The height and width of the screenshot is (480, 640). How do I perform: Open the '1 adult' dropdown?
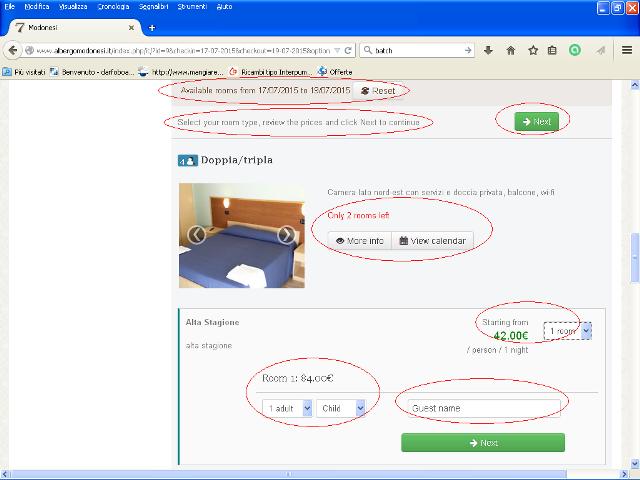pyautogui.click(x=286, y=408)
